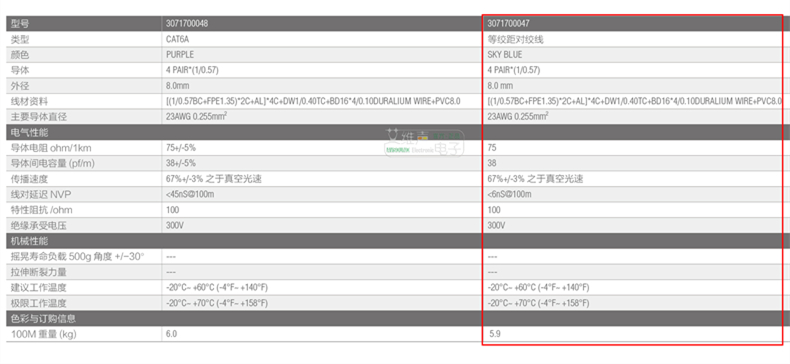
Task: Click the SKY BLUE color value
Action: [x=505, y=54]
